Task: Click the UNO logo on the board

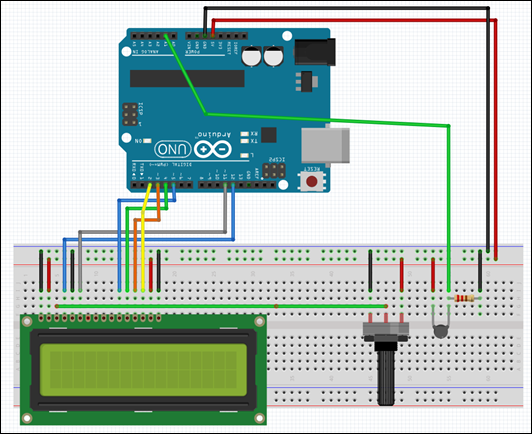Action: [x=173, y=149]
